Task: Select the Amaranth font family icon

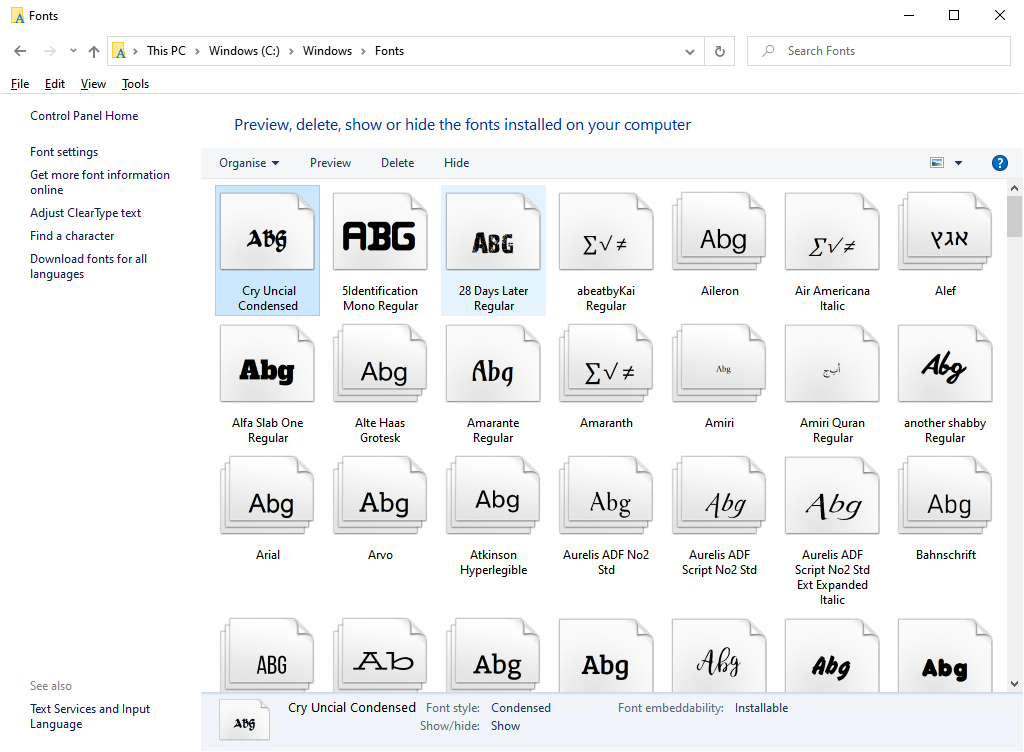Action: click(606, 364)
